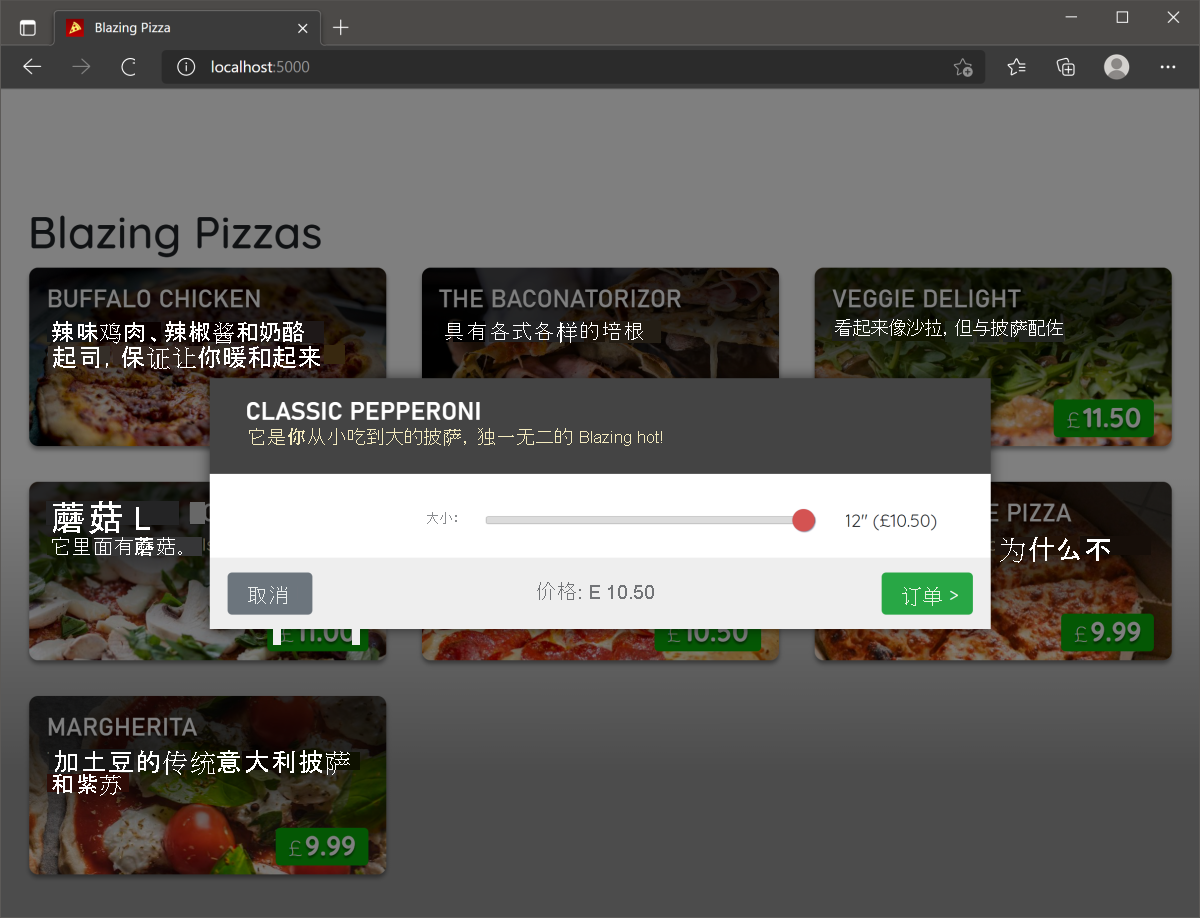Click the Blazing Pizza favicon on the tab
1200x918 pixels.
[x=78, y=28]
